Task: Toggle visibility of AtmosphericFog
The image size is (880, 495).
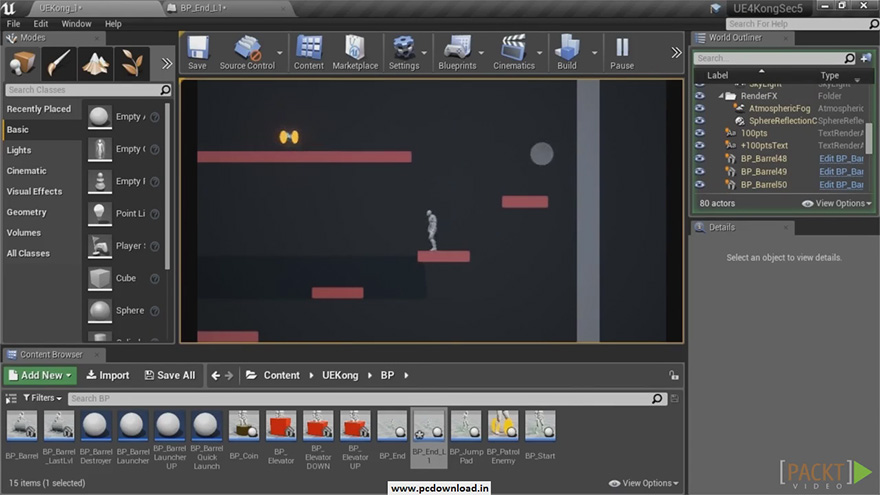Action: click(700, 108)
